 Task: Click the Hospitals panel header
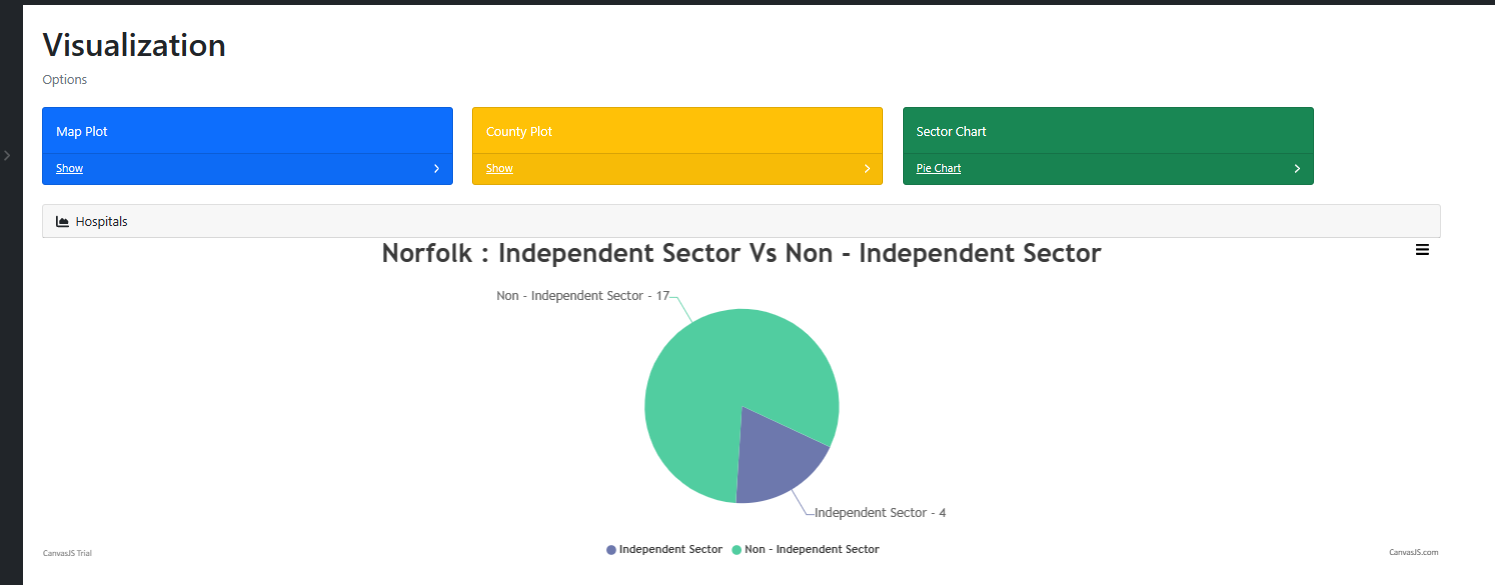coord(741,221)
